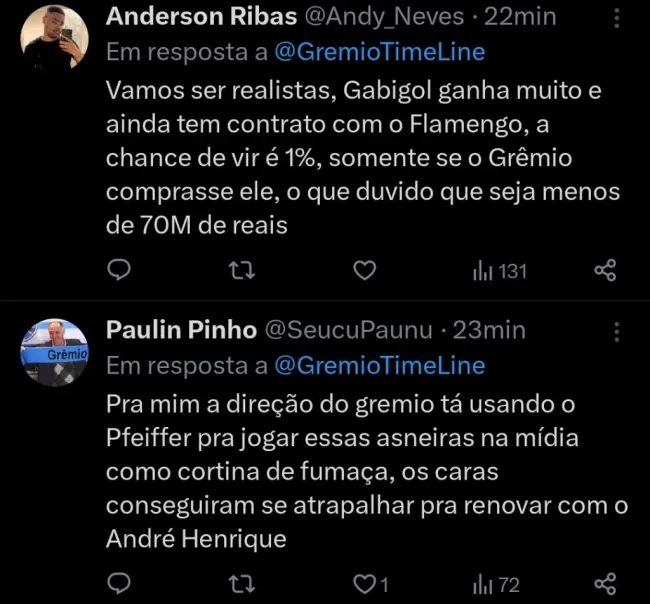Open Paulin Pinho's Grêmio avatar

click(x=55, y=351)
